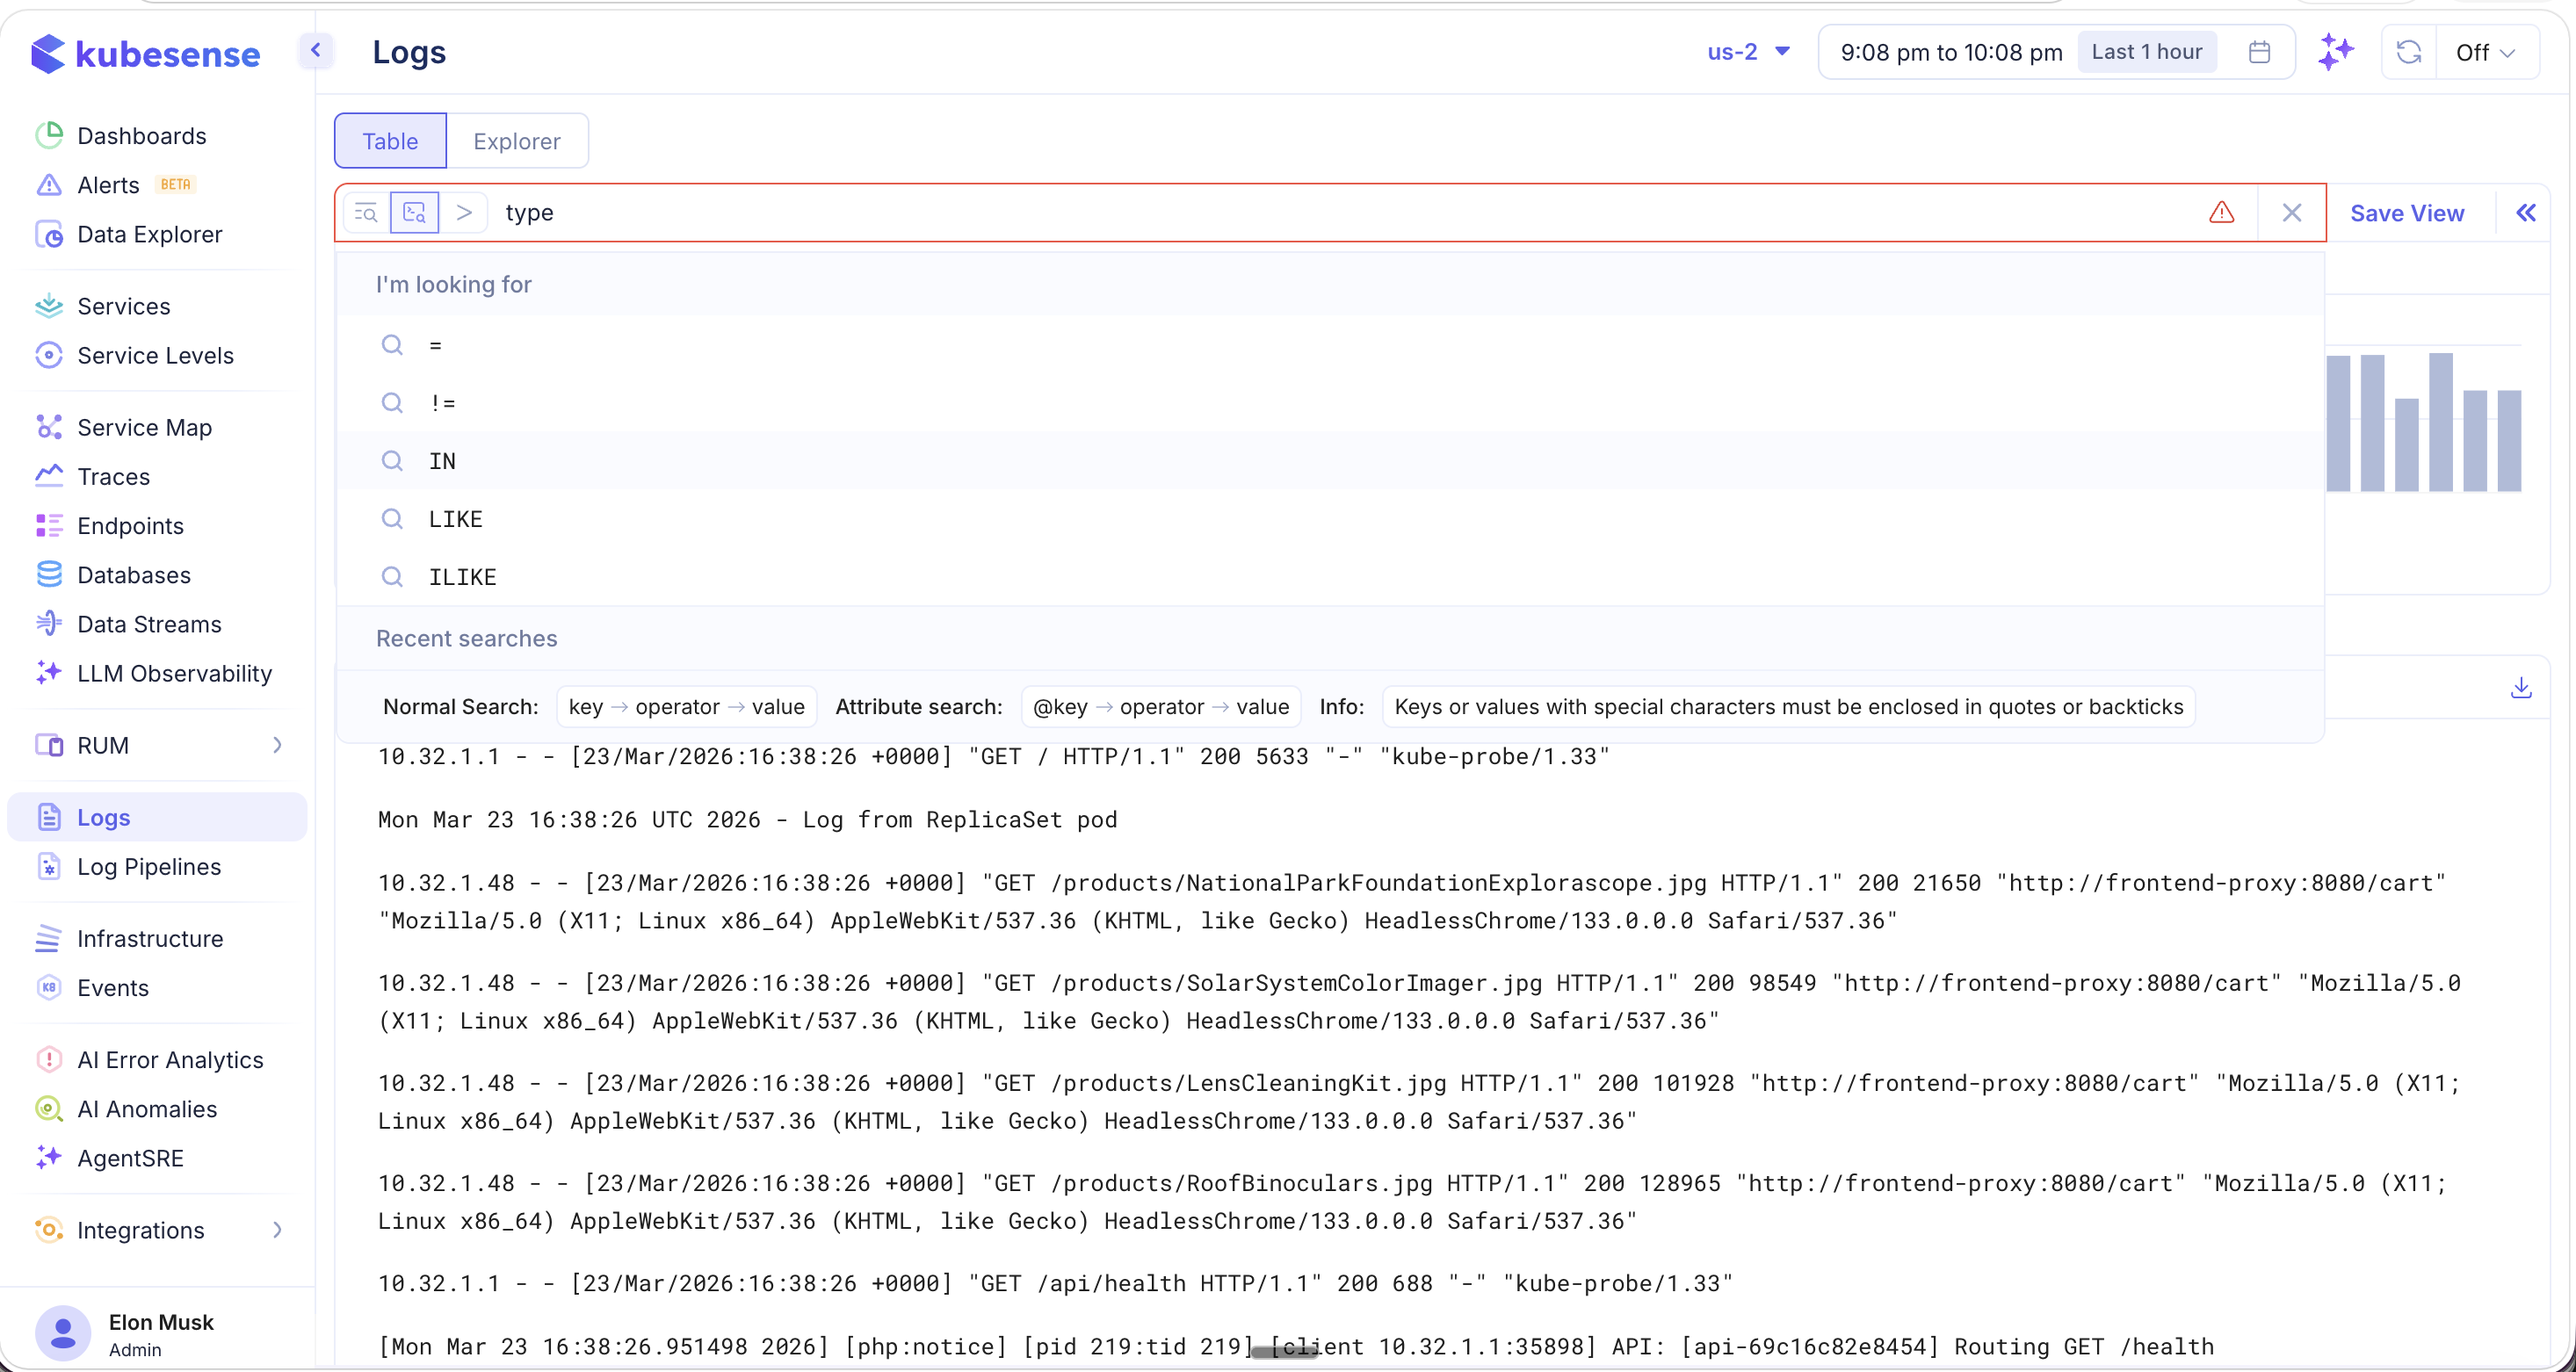Screen dimensions: 2576x1372
Task: Open Service Map in the sidebar
Action: (x=143, y=427)
